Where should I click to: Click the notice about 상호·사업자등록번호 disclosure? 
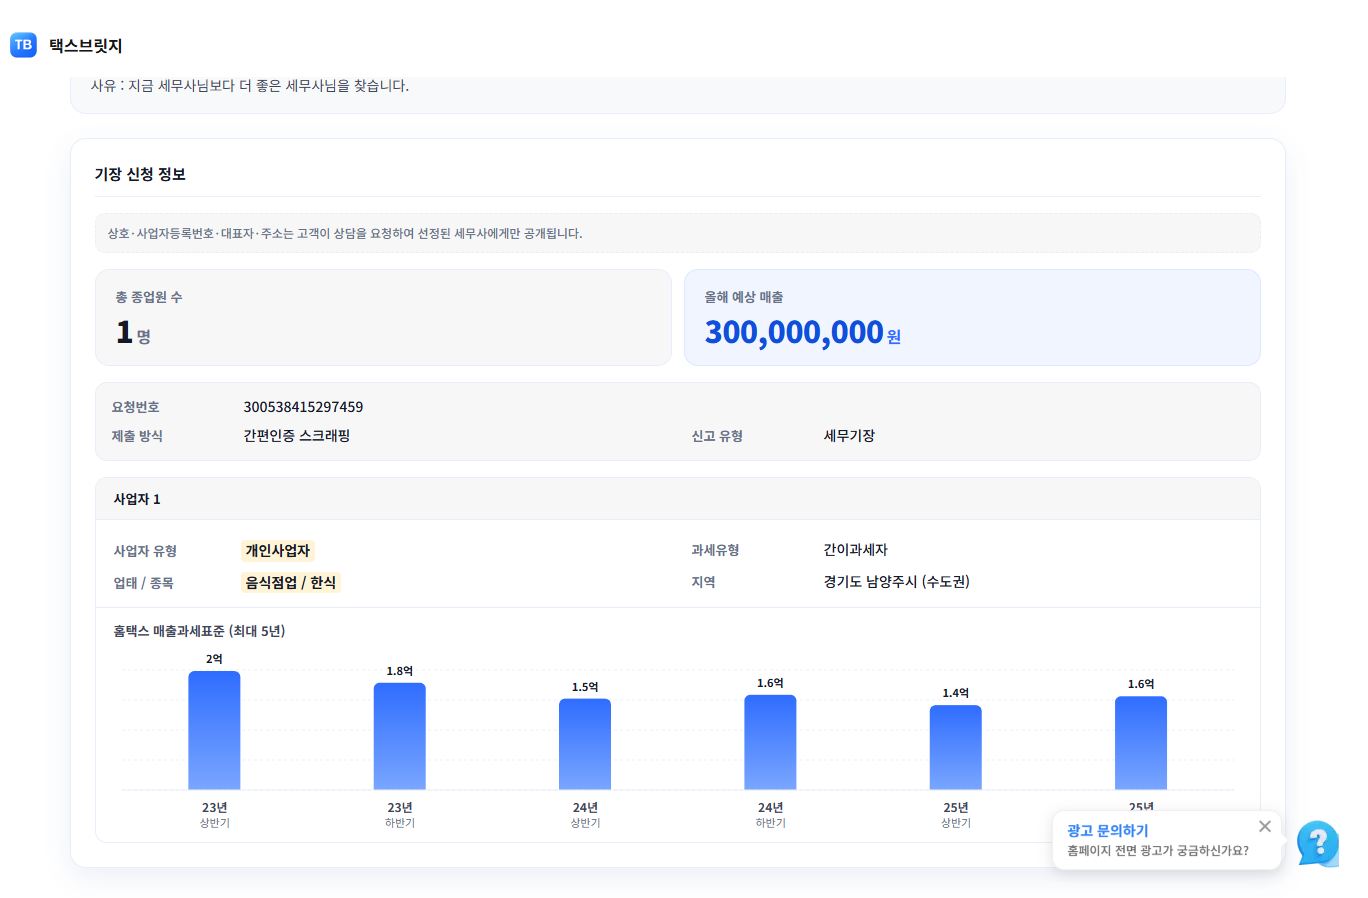coord(678,233)
